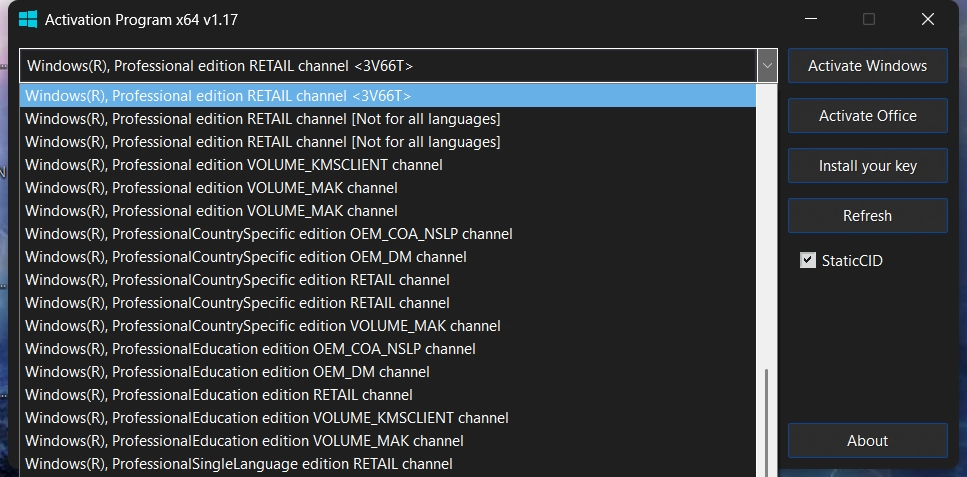Select Professional edition VOLUME_KMSCLIENT channel

click(234, 165)
